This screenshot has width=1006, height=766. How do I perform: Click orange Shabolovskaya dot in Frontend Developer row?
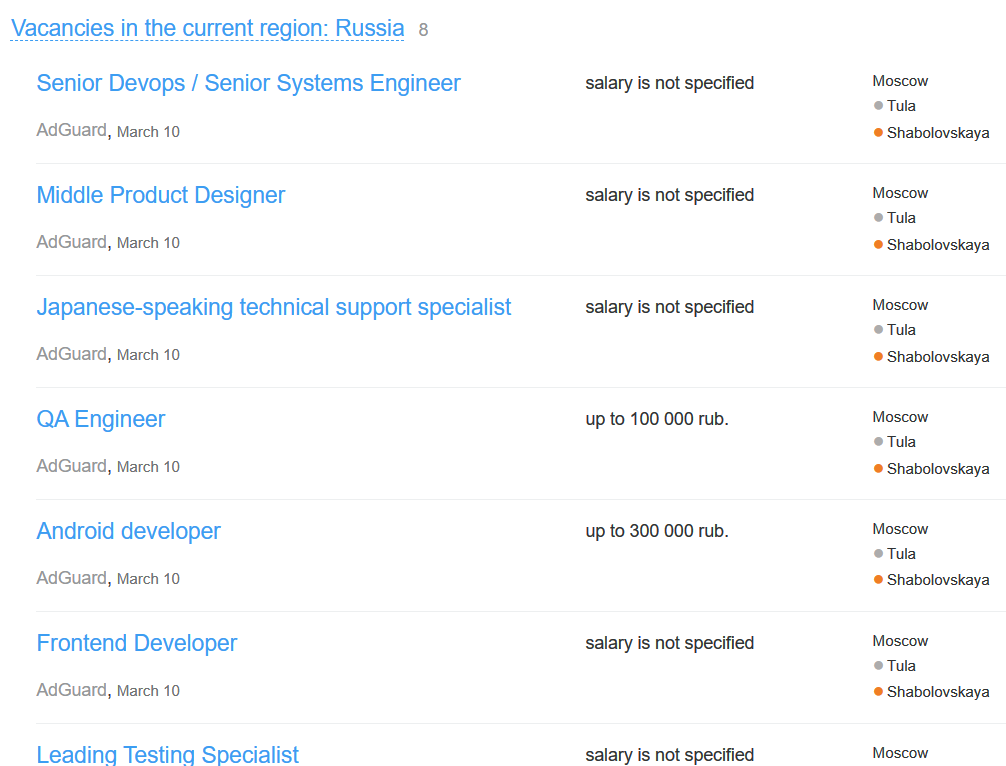point(878,692)
